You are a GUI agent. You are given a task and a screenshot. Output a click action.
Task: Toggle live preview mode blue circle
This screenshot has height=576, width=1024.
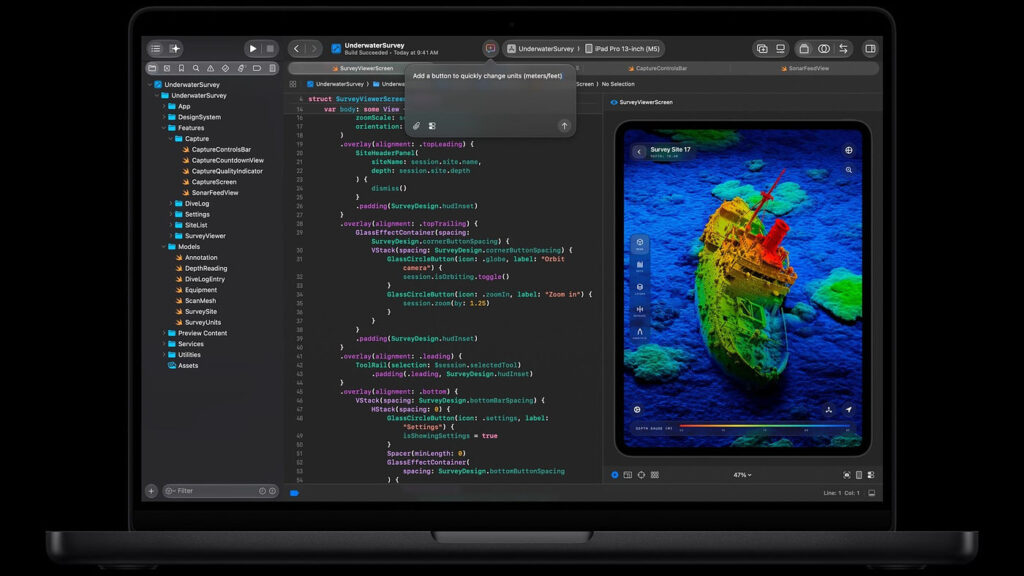point(615,475)
